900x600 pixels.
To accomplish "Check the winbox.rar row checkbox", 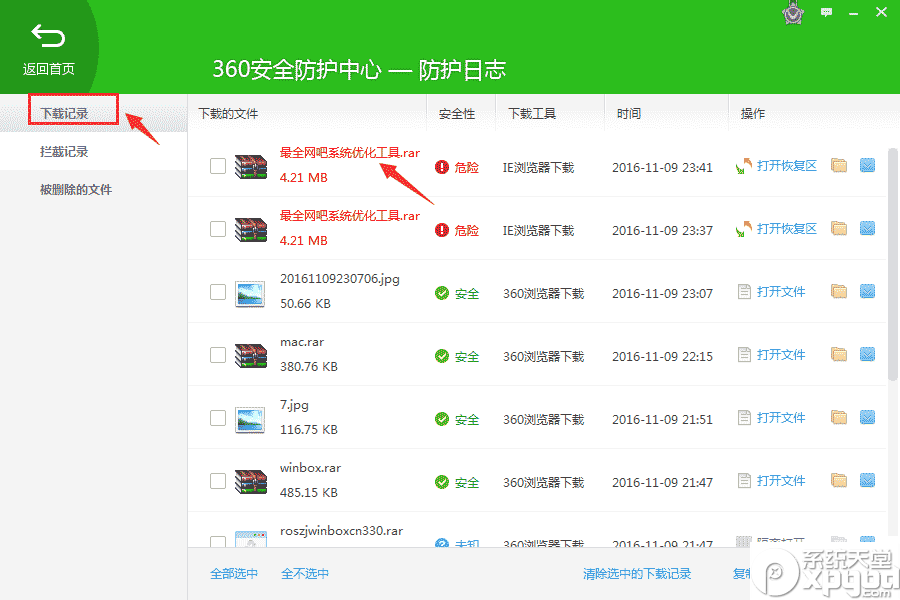I will pyautogui.click(x=217, y=480).
